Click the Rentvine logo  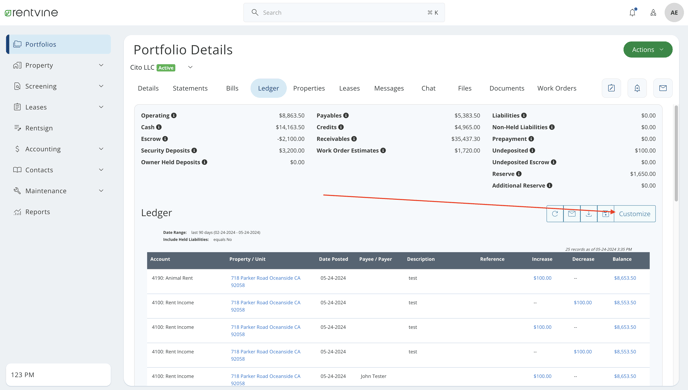[x=31, y=13]
